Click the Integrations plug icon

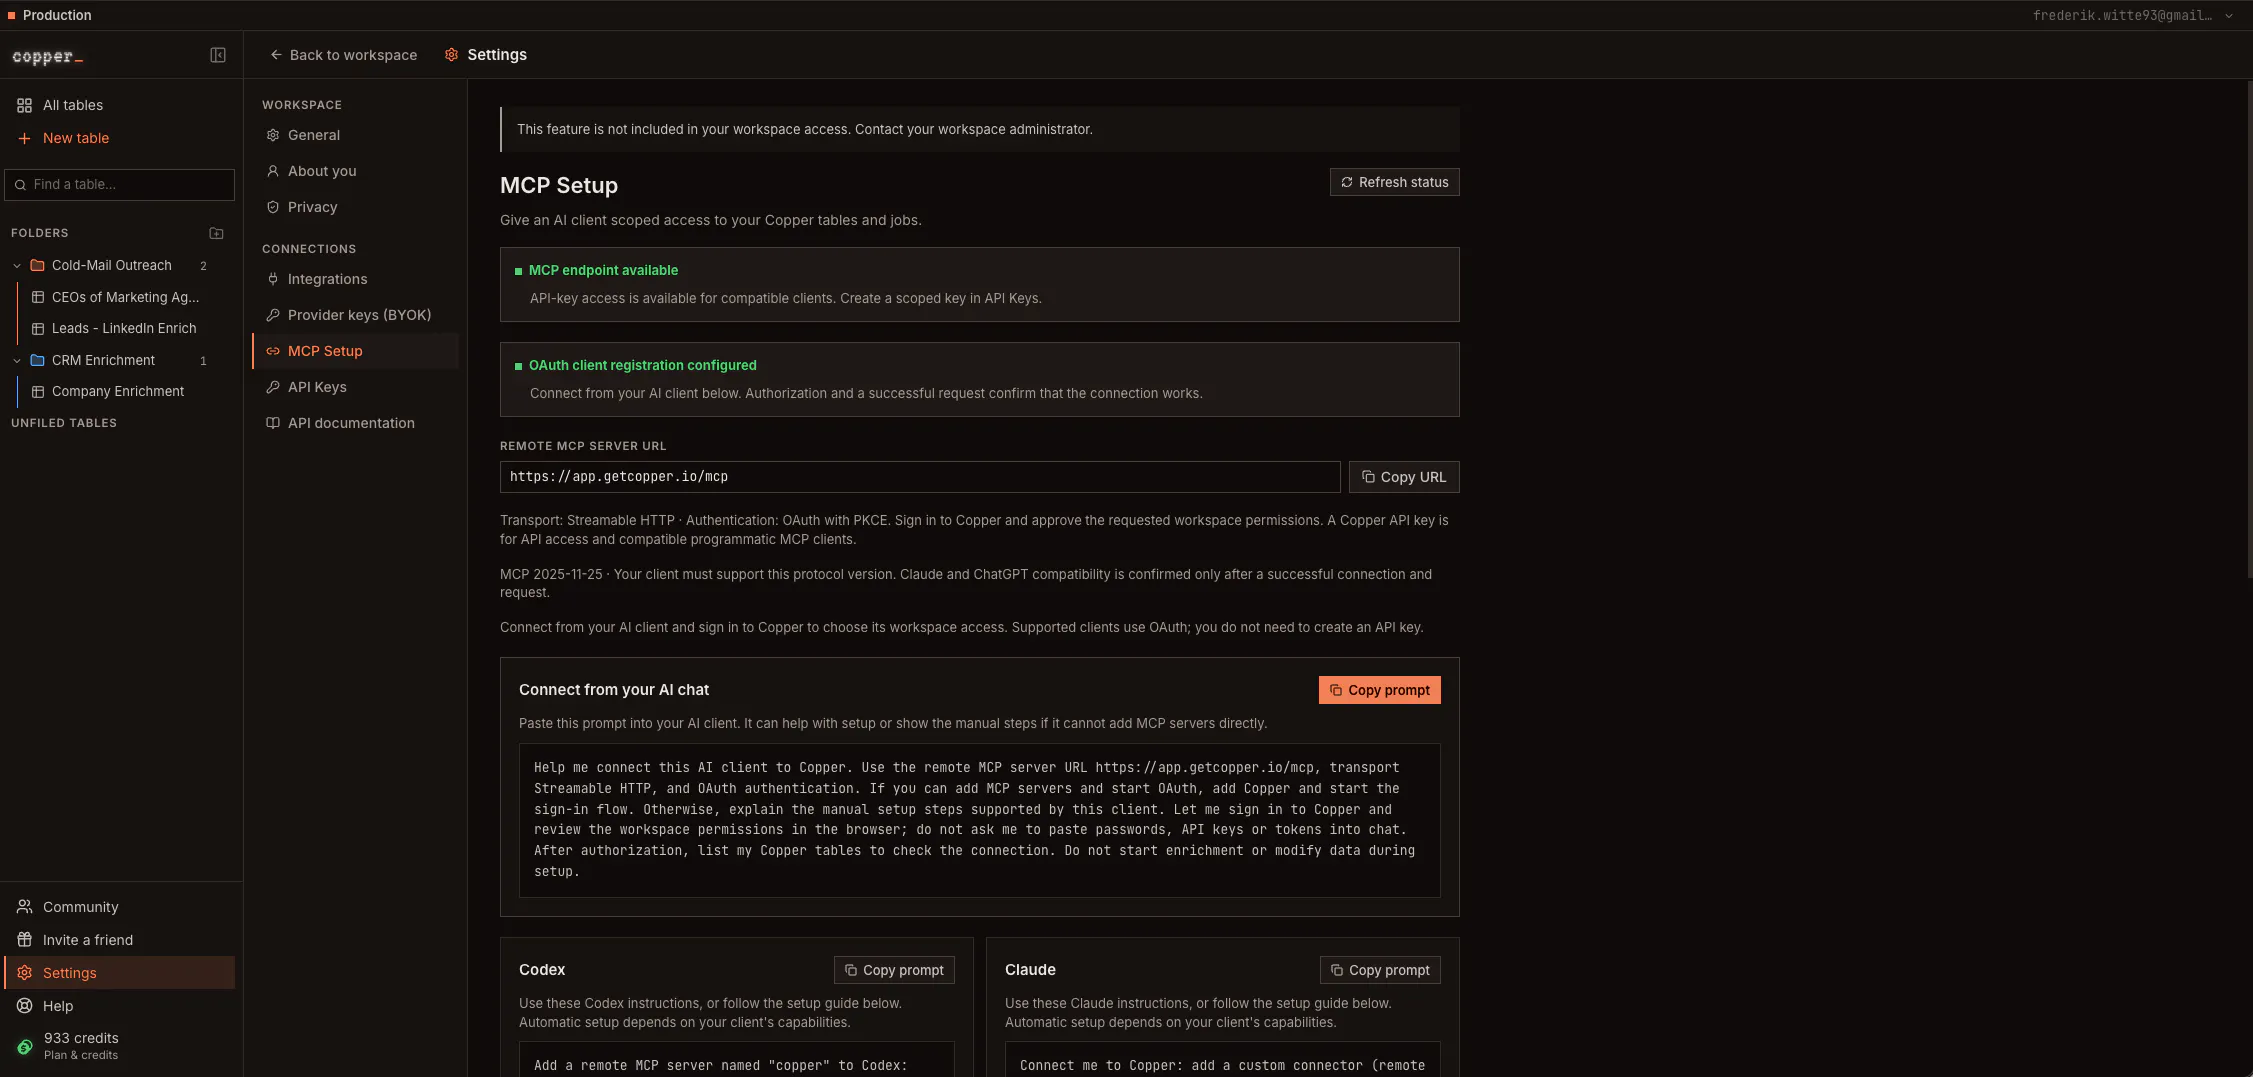[273, 279]
